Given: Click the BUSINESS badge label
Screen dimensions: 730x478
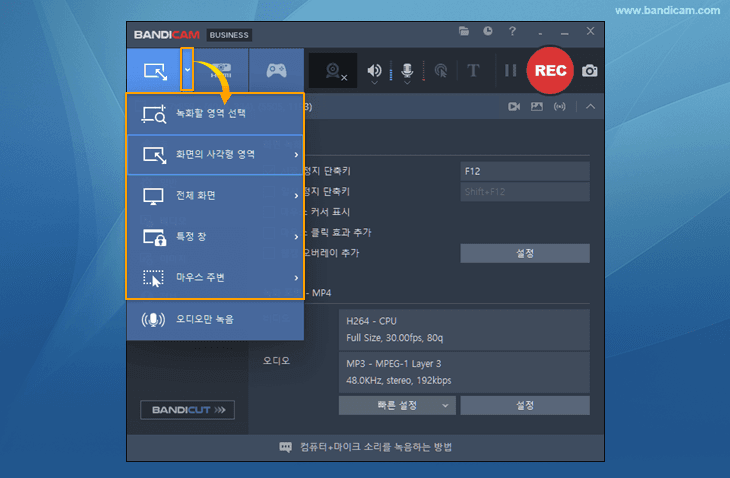Looking at the screenshot, I should [x=229, y=35].
